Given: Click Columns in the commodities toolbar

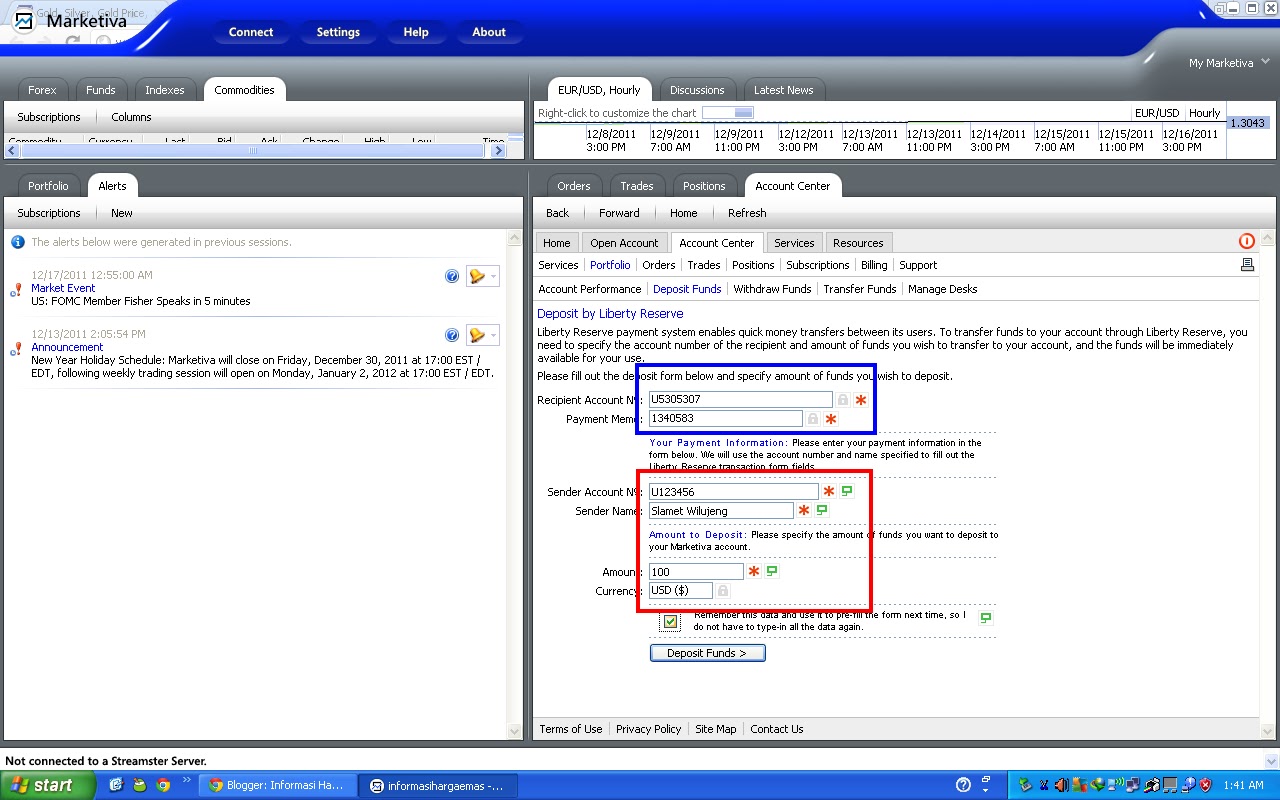Looking at the screenshot, I should pyautogui.click(x=131, y=117).
